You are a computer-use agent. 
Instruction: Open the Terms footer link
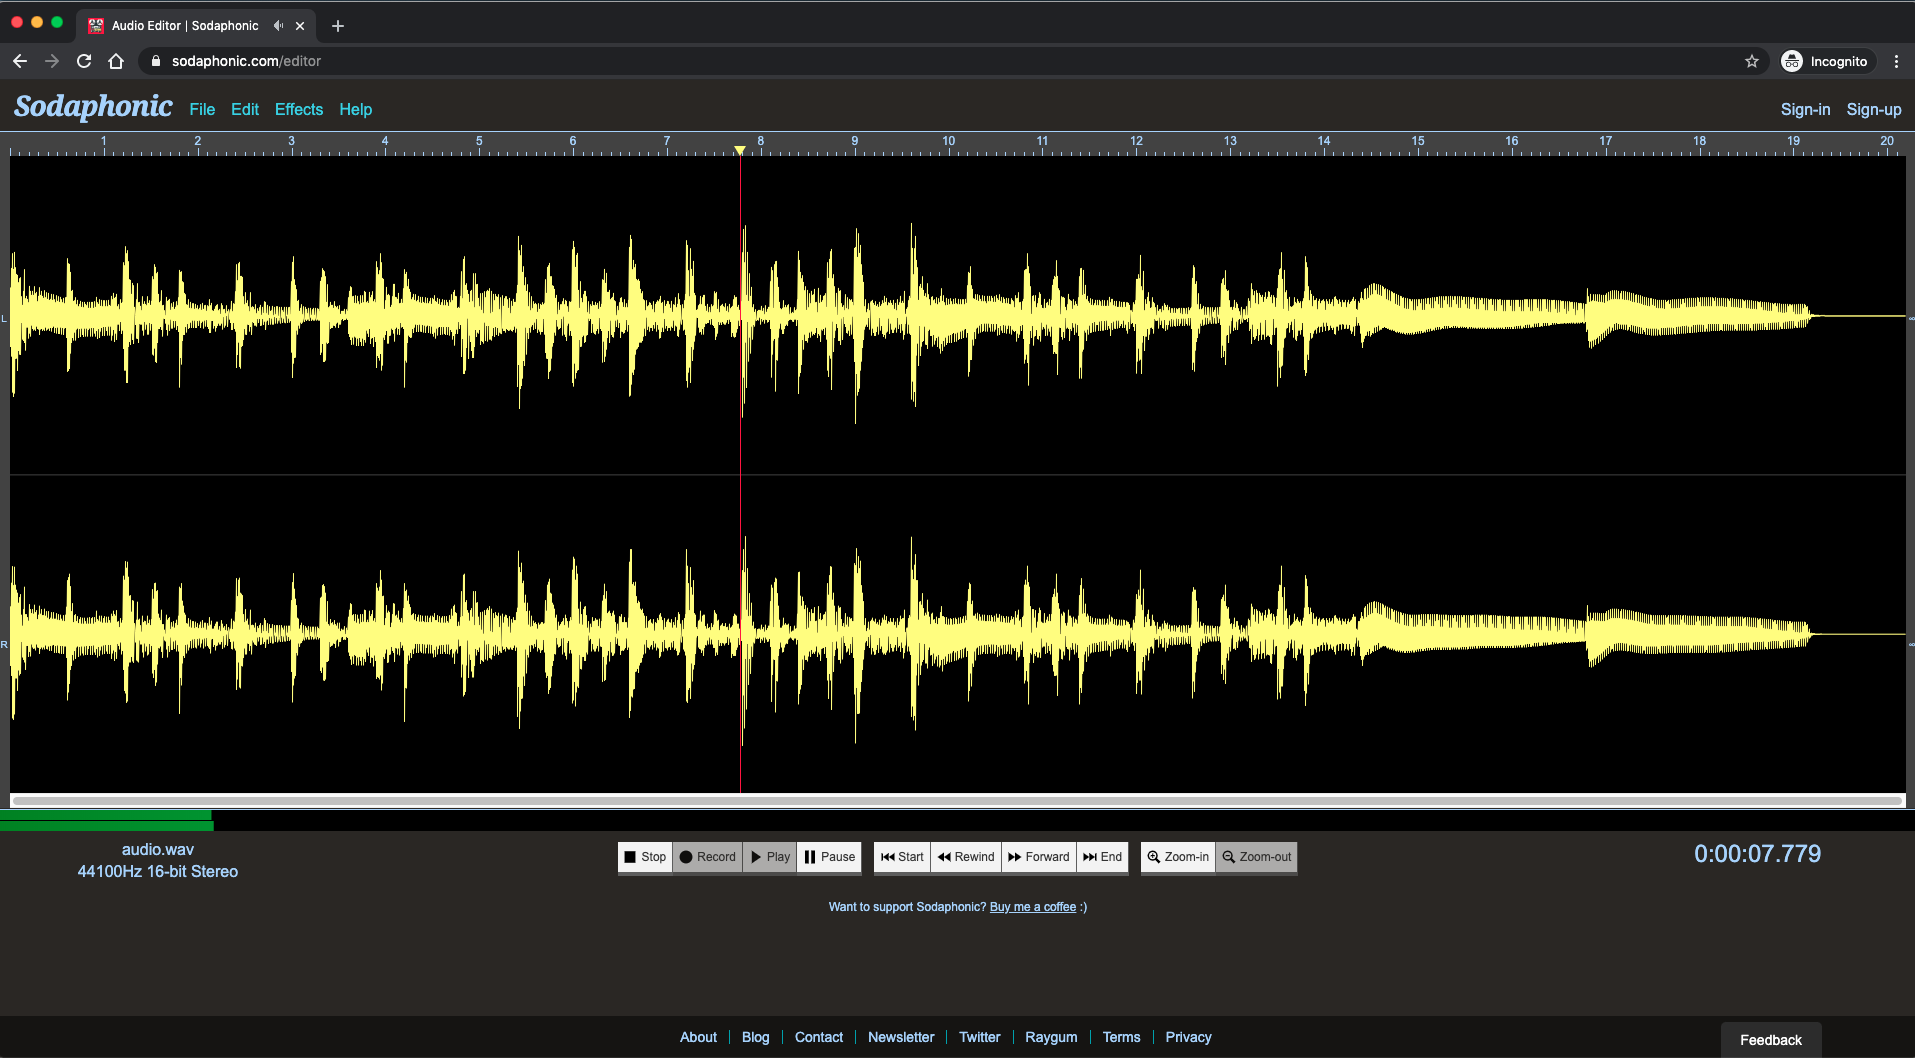pyautogui.click(x=1121, y=1037)
